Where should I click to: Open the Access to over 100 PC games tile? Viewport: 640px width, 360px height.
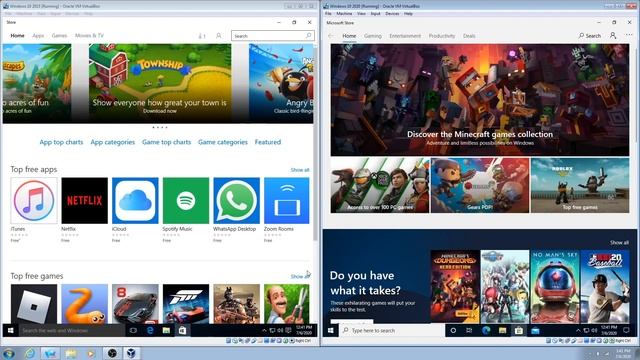click(x=380, y=185)
